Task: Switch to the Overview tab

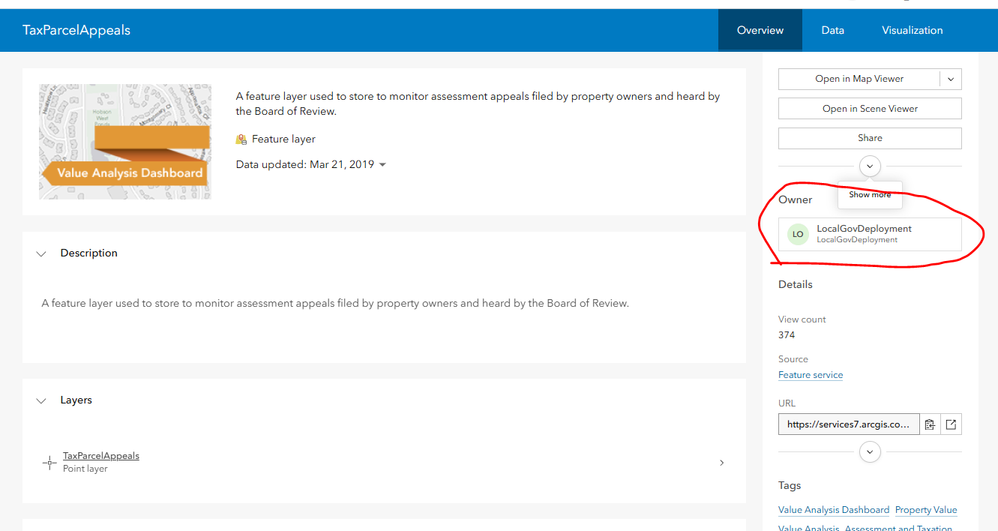Action: coord(760,30)
